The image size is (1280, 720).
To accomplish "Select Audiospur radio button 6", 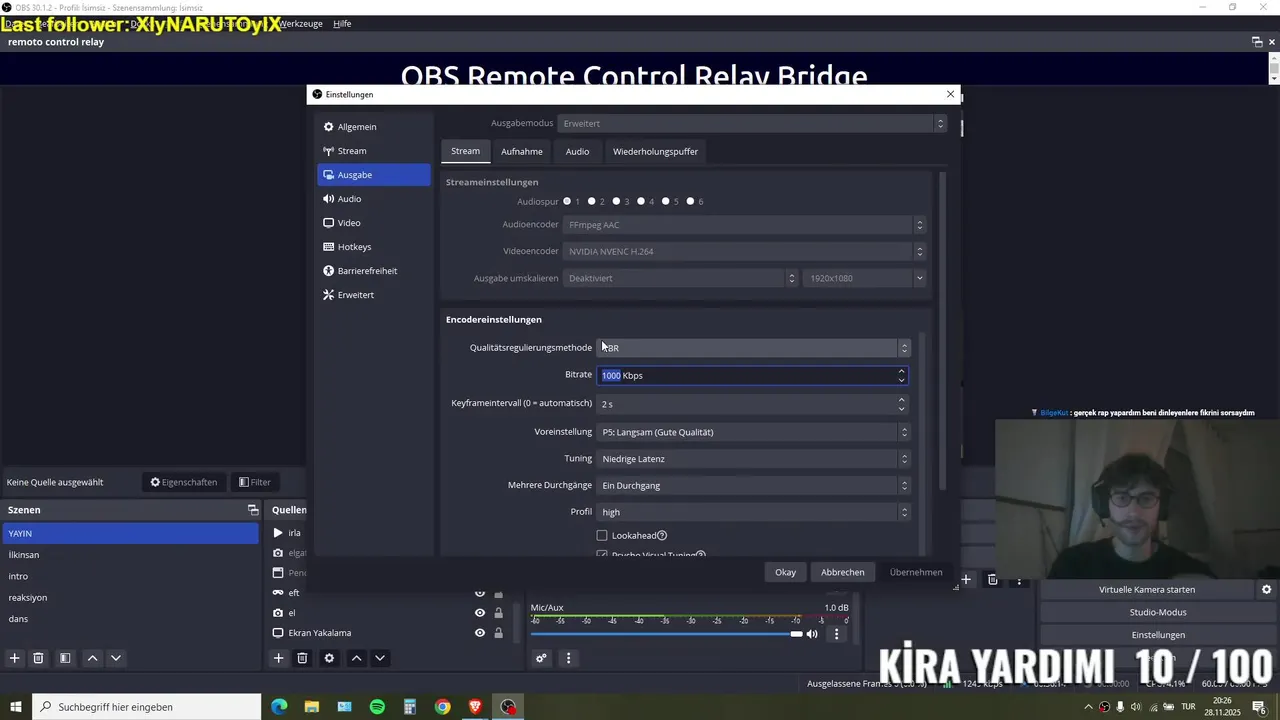I will click(x=690, y=201).
